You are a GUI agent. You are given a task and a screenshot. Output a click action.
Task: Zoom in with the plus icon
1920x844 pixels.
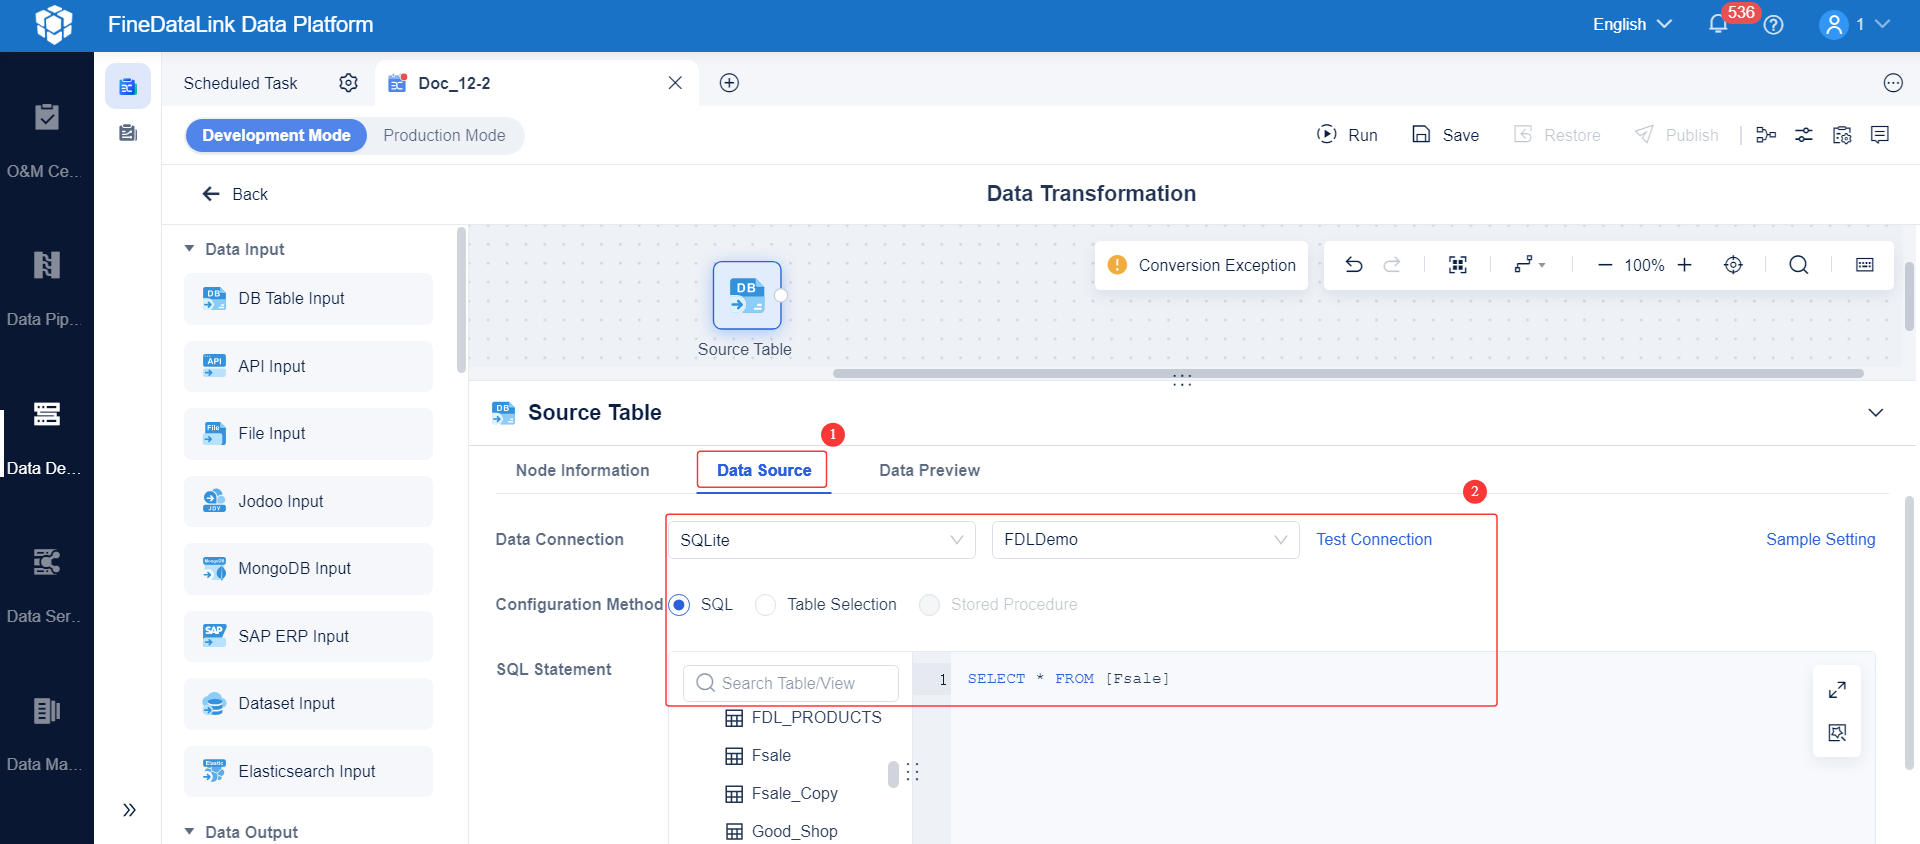pyautogui.click(x=1685, y=265)
